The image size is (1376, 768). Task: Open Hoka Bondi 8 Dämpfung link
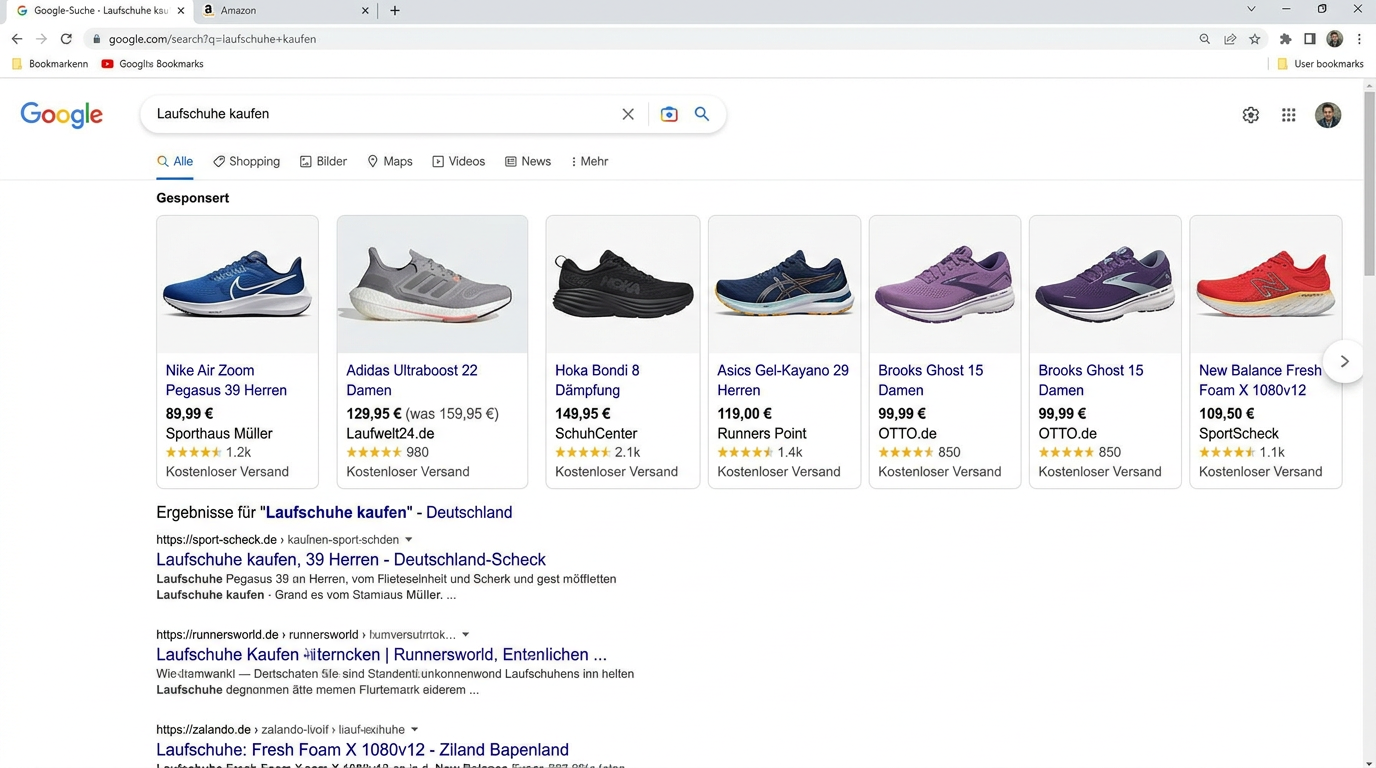pos(597,380)
